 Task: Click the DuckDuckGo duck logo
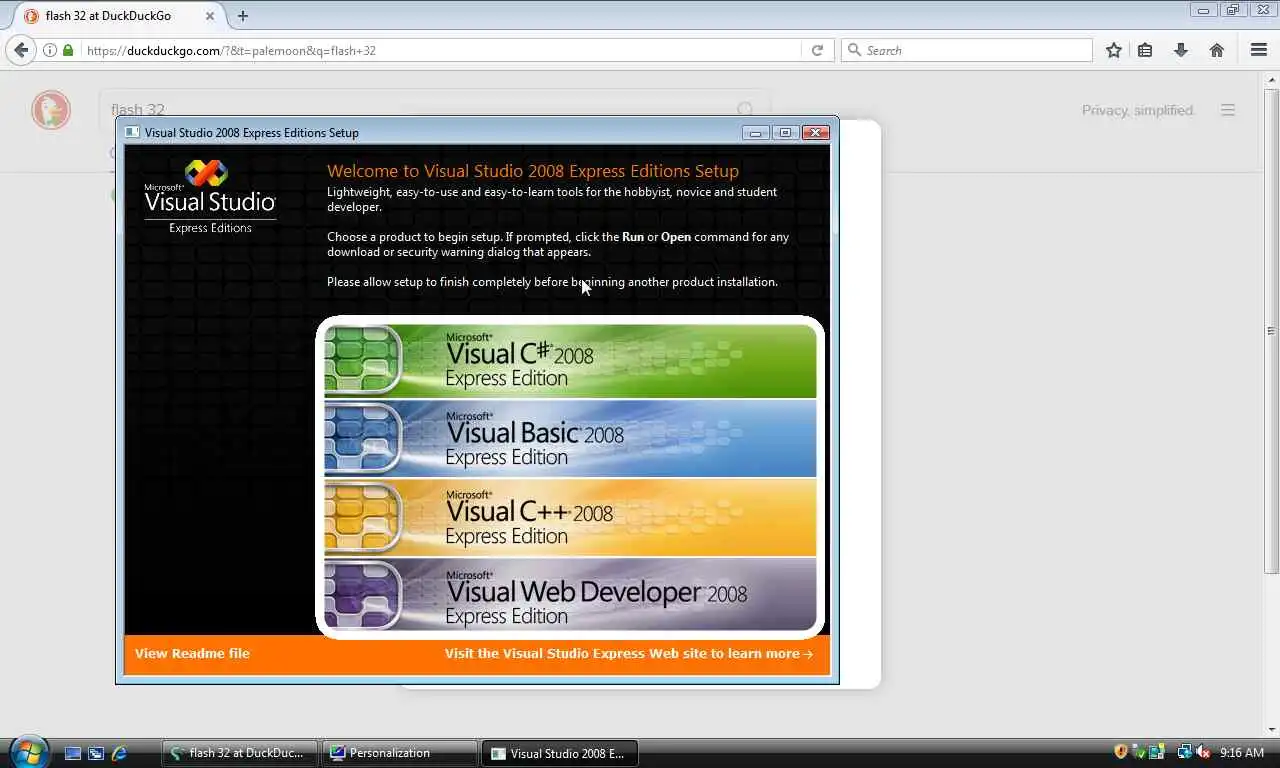(51, 110)
